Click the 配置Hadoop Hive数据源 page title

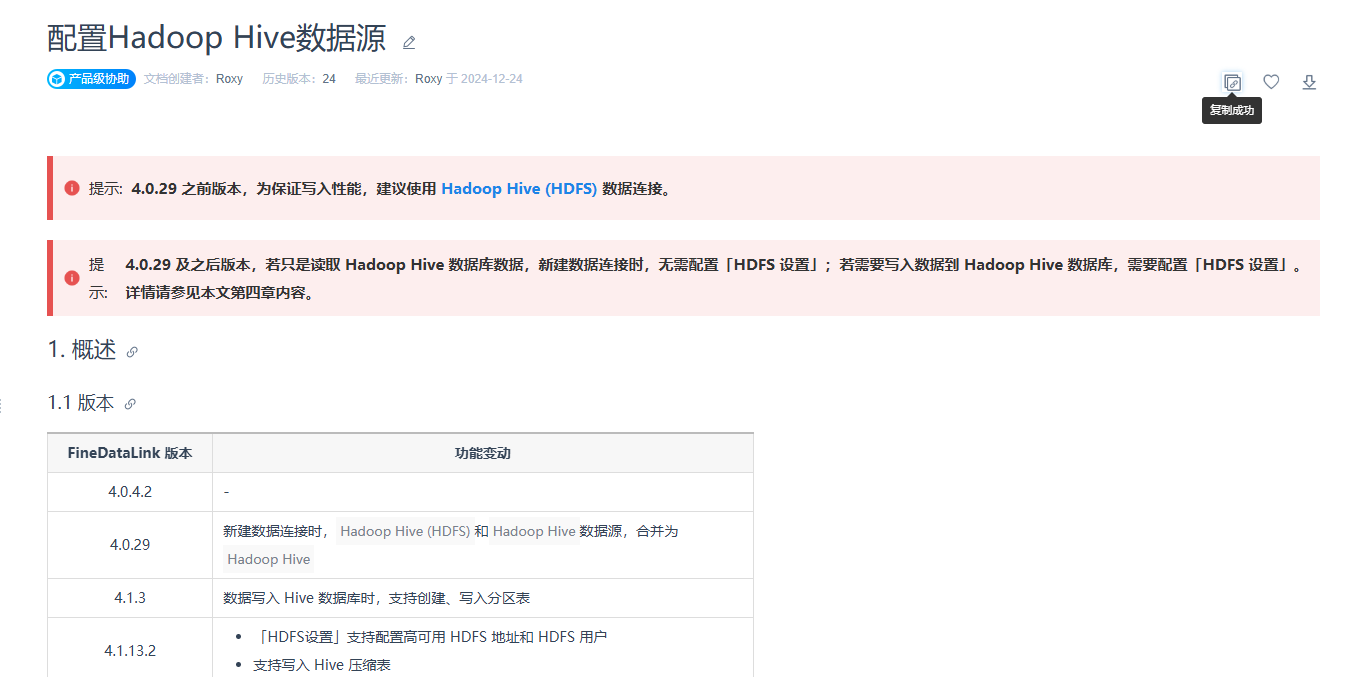pos(217,38)
